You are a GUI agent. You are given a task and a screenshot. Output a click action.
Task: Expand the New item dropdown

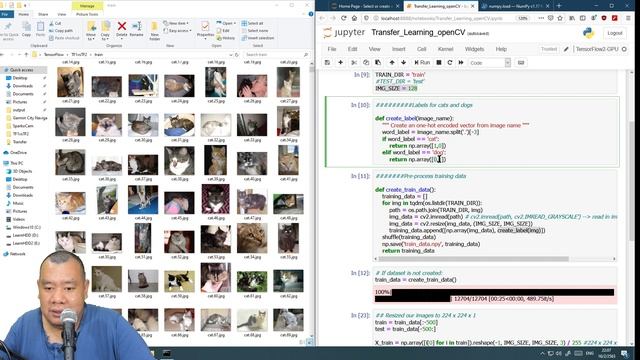click(x=176, y=23)
